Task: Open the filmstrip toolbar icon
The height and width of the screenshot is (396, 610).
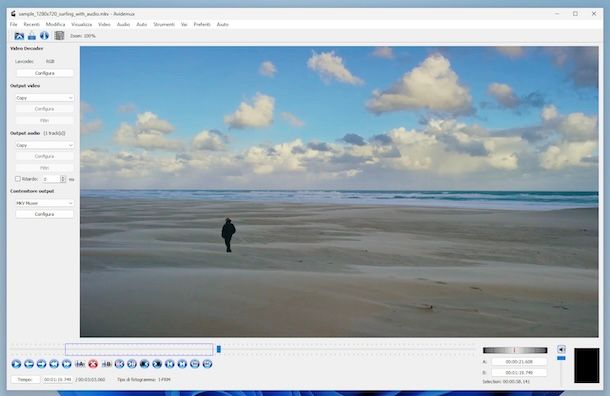Action: coord(59,36)
